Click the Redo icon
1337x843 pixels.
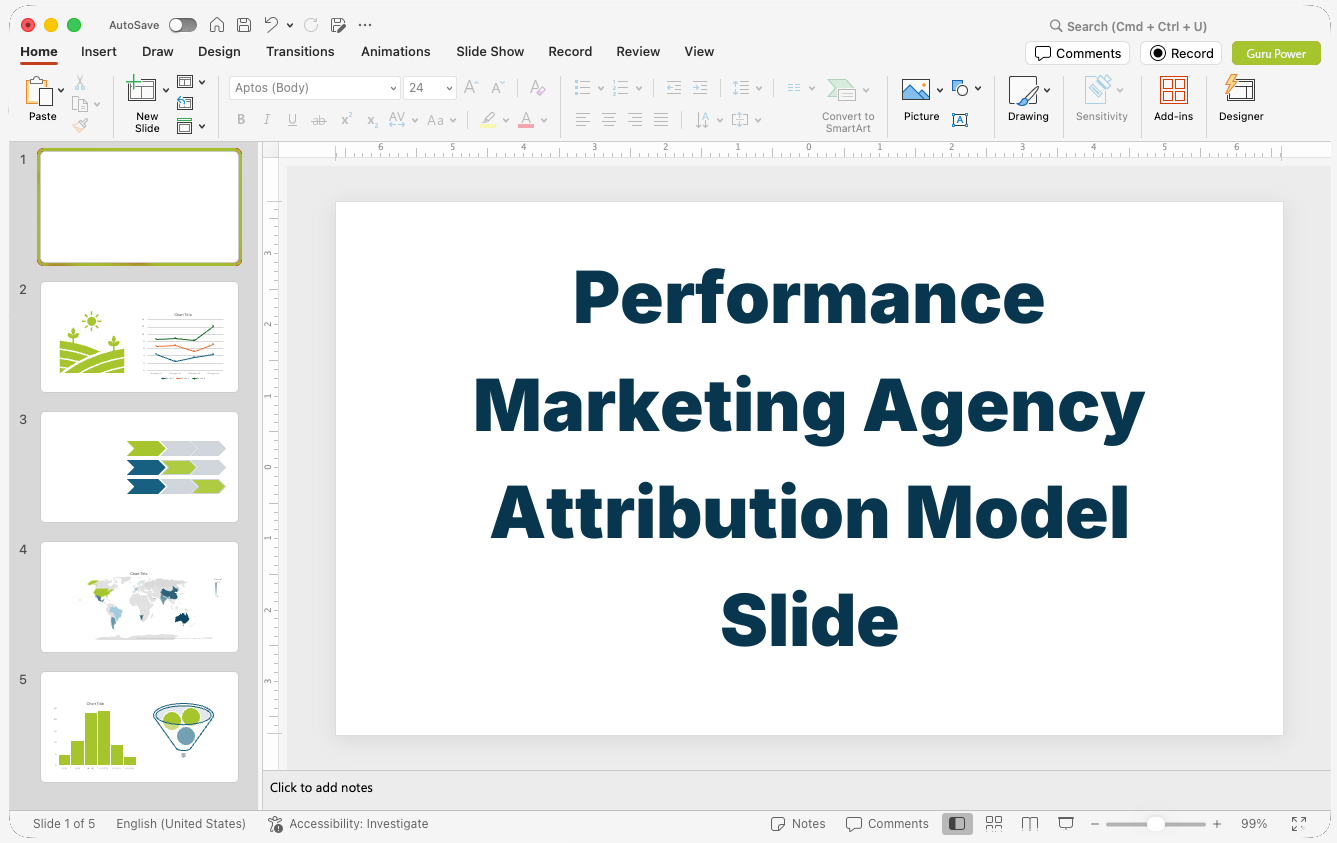[310, 25]
